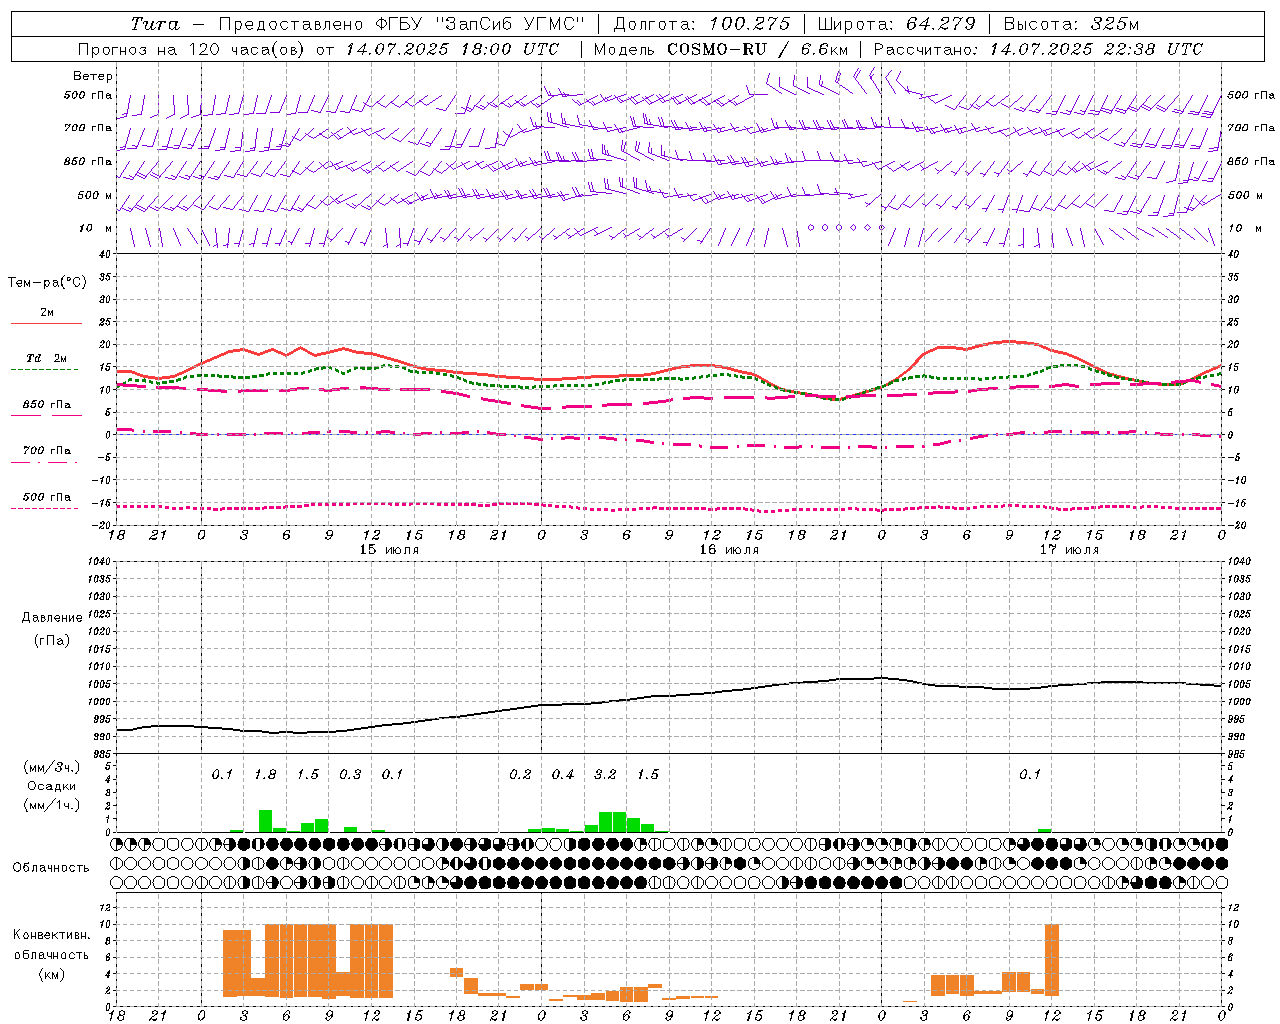Click the "Конвективн." convective cloud label
1280x1024 pixels.
tap(52, 935)
